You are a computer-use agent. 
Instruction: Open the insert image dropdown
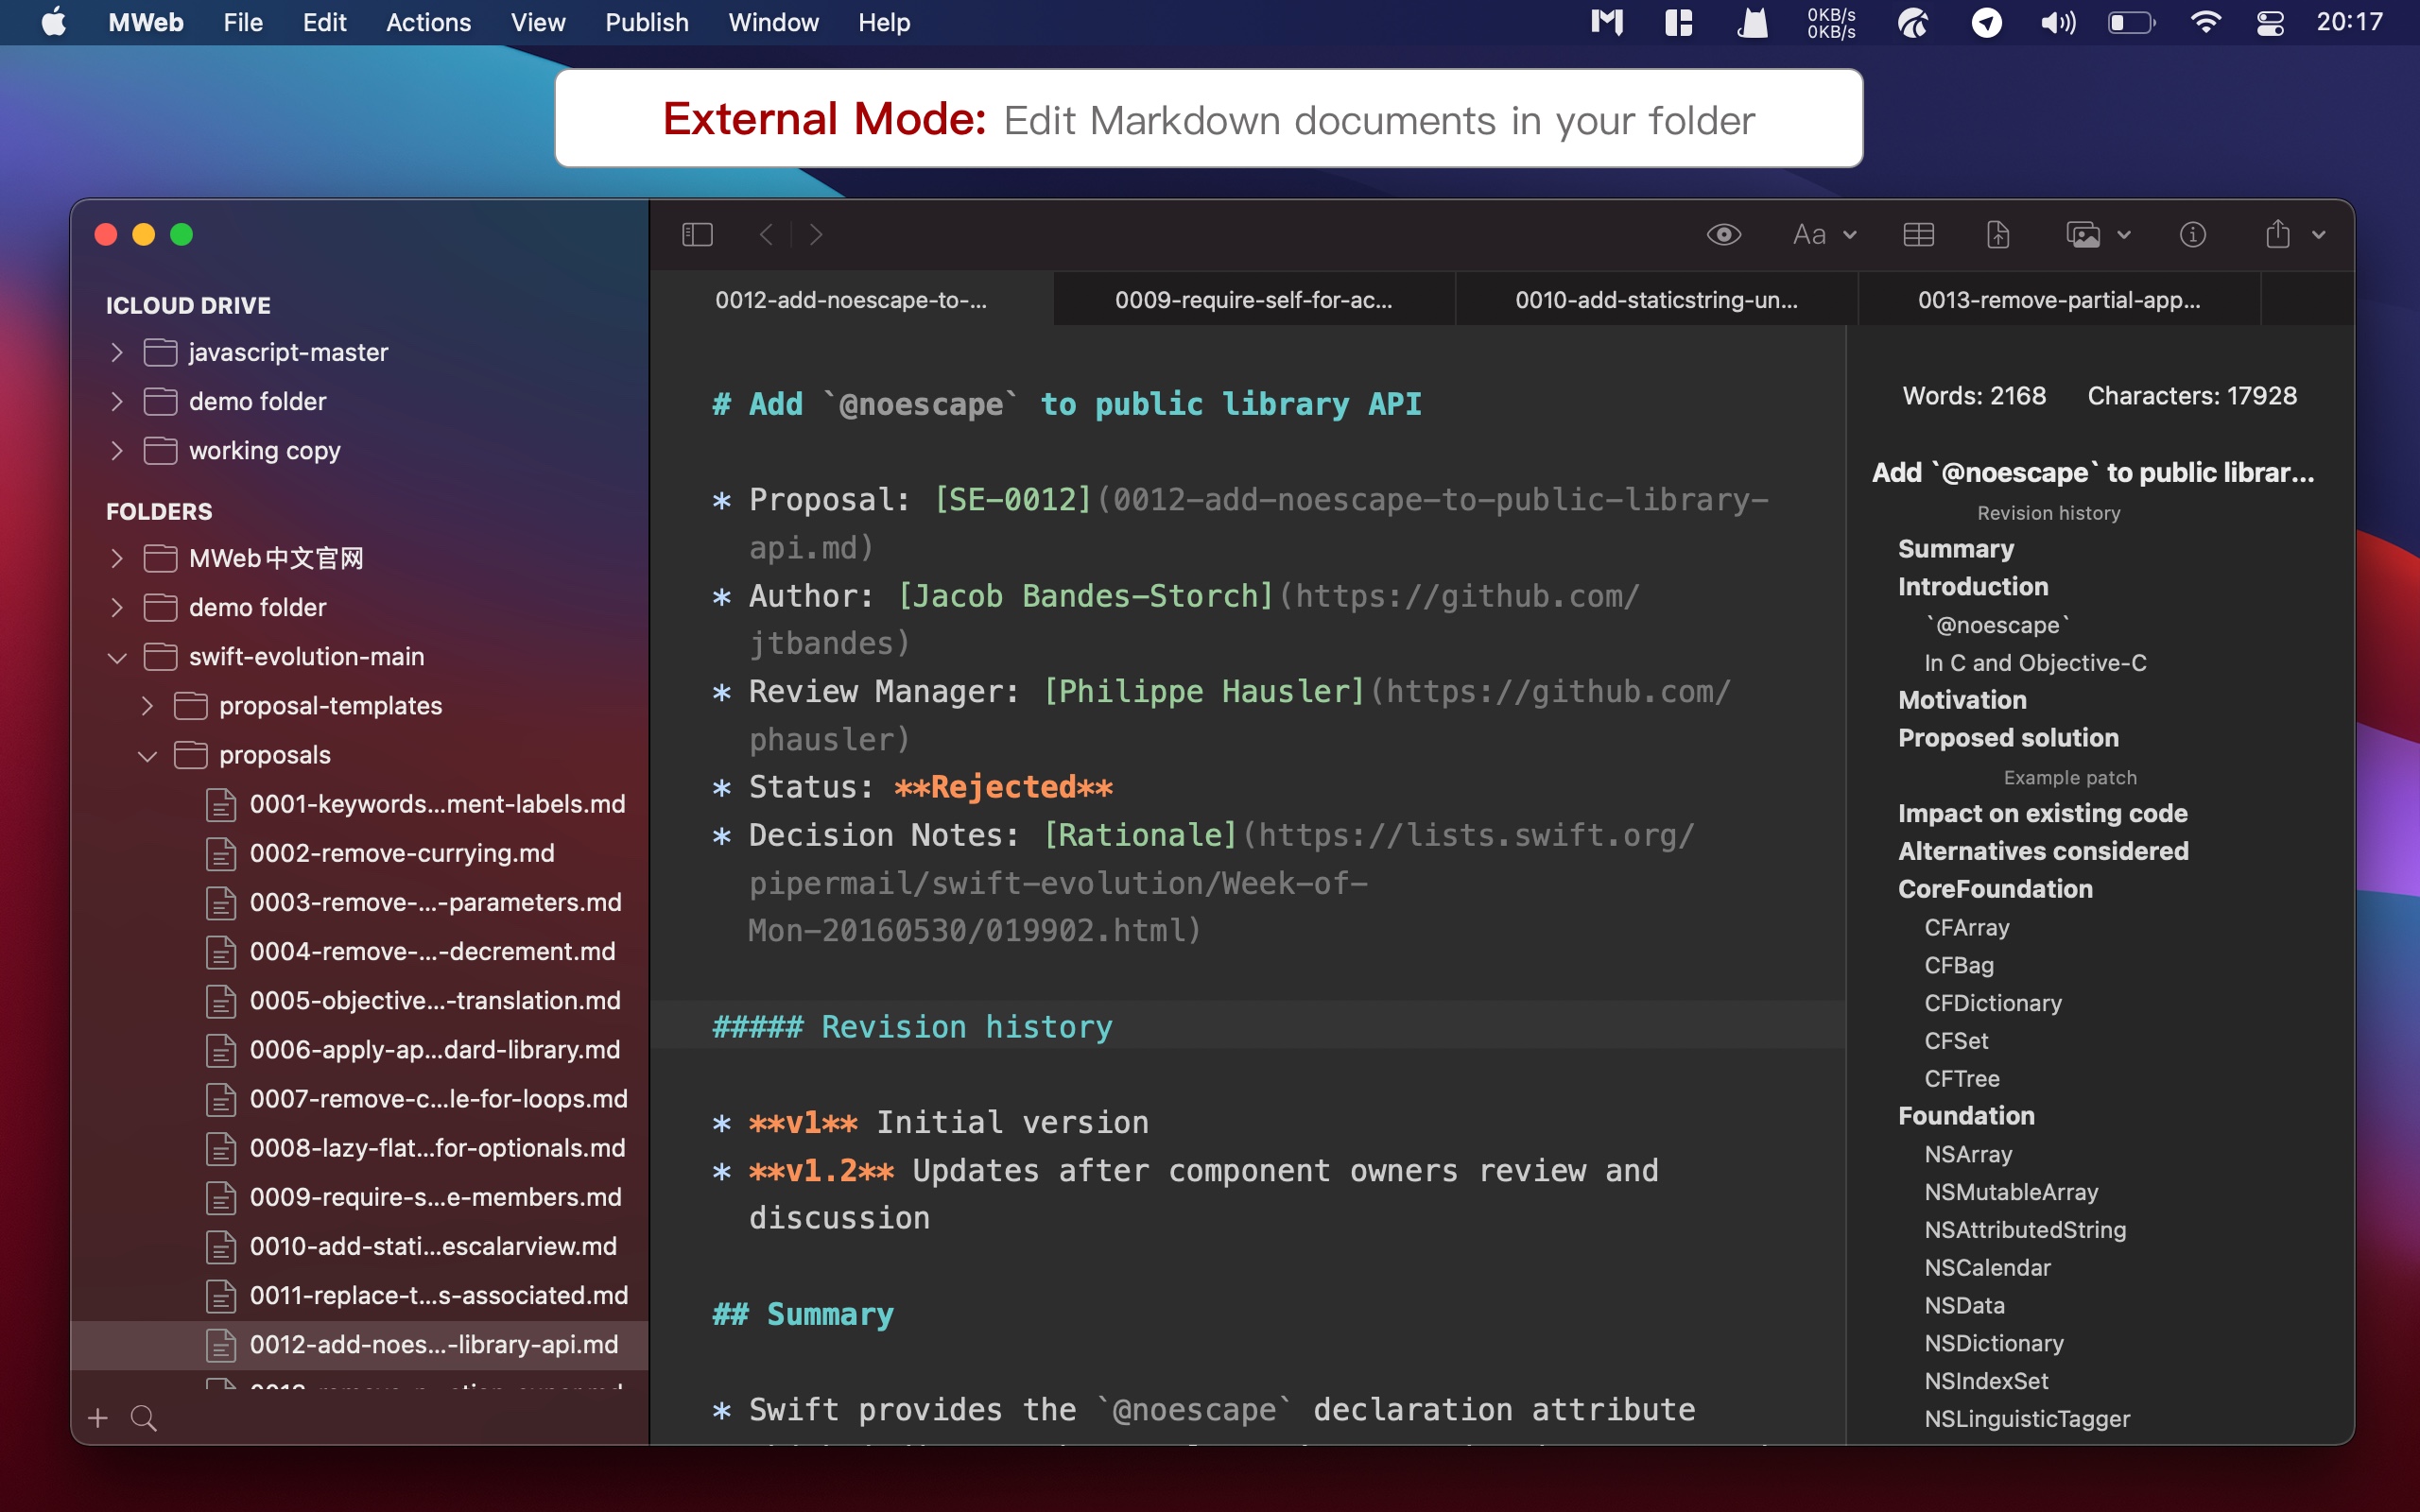(x=2098, y=234)
